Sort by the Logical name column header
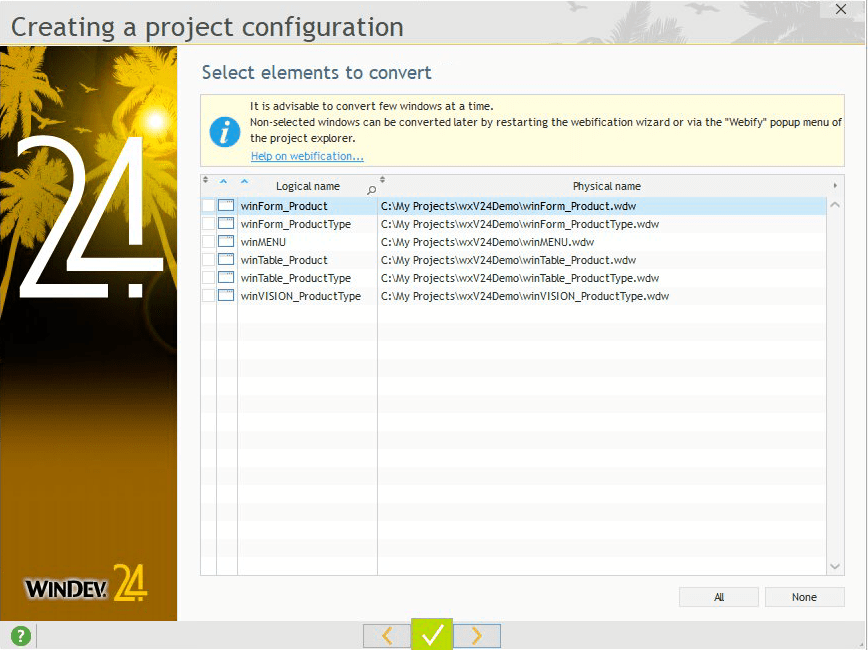The height and width of the screenshot is (650, 868). [x=307, y=186]
